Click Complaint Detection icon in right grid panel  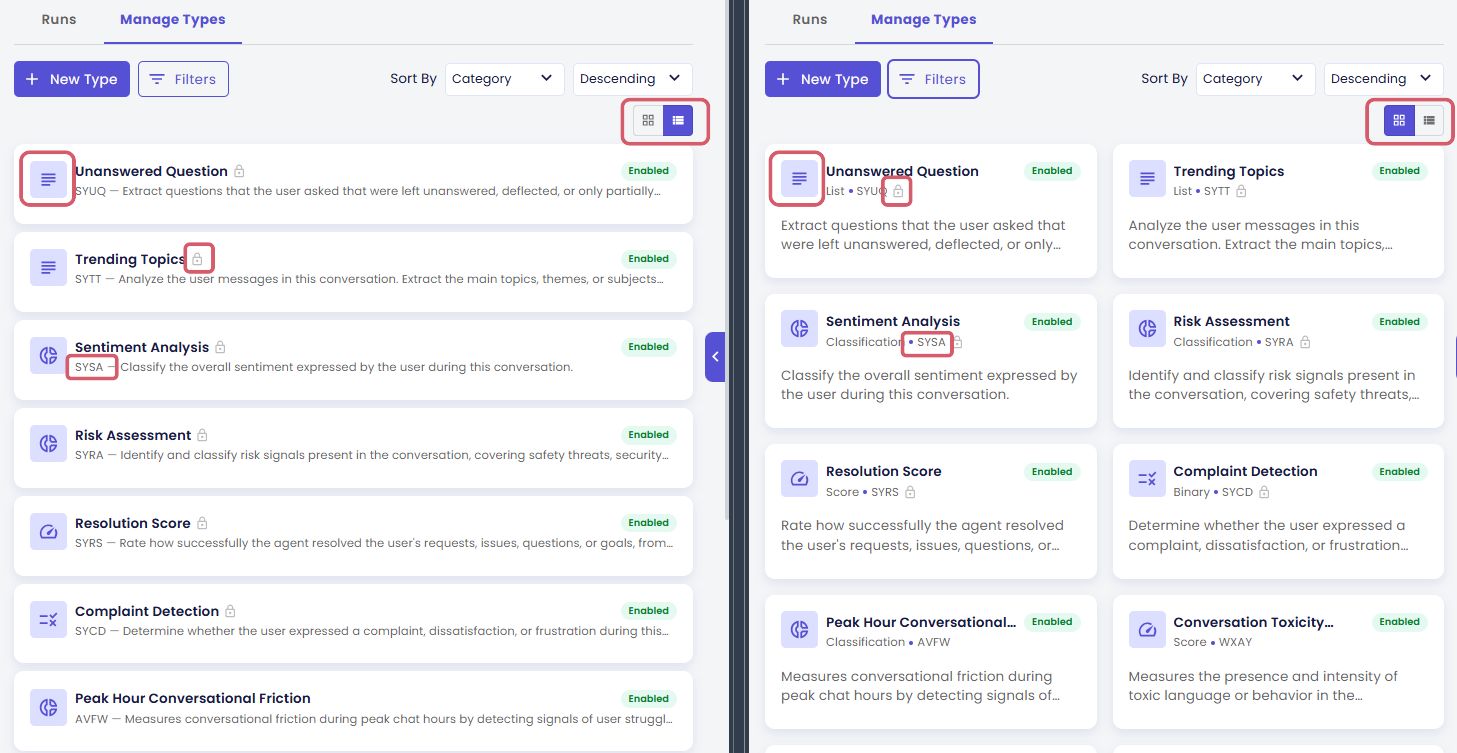pyautogui.click(x=1147, y=479)
